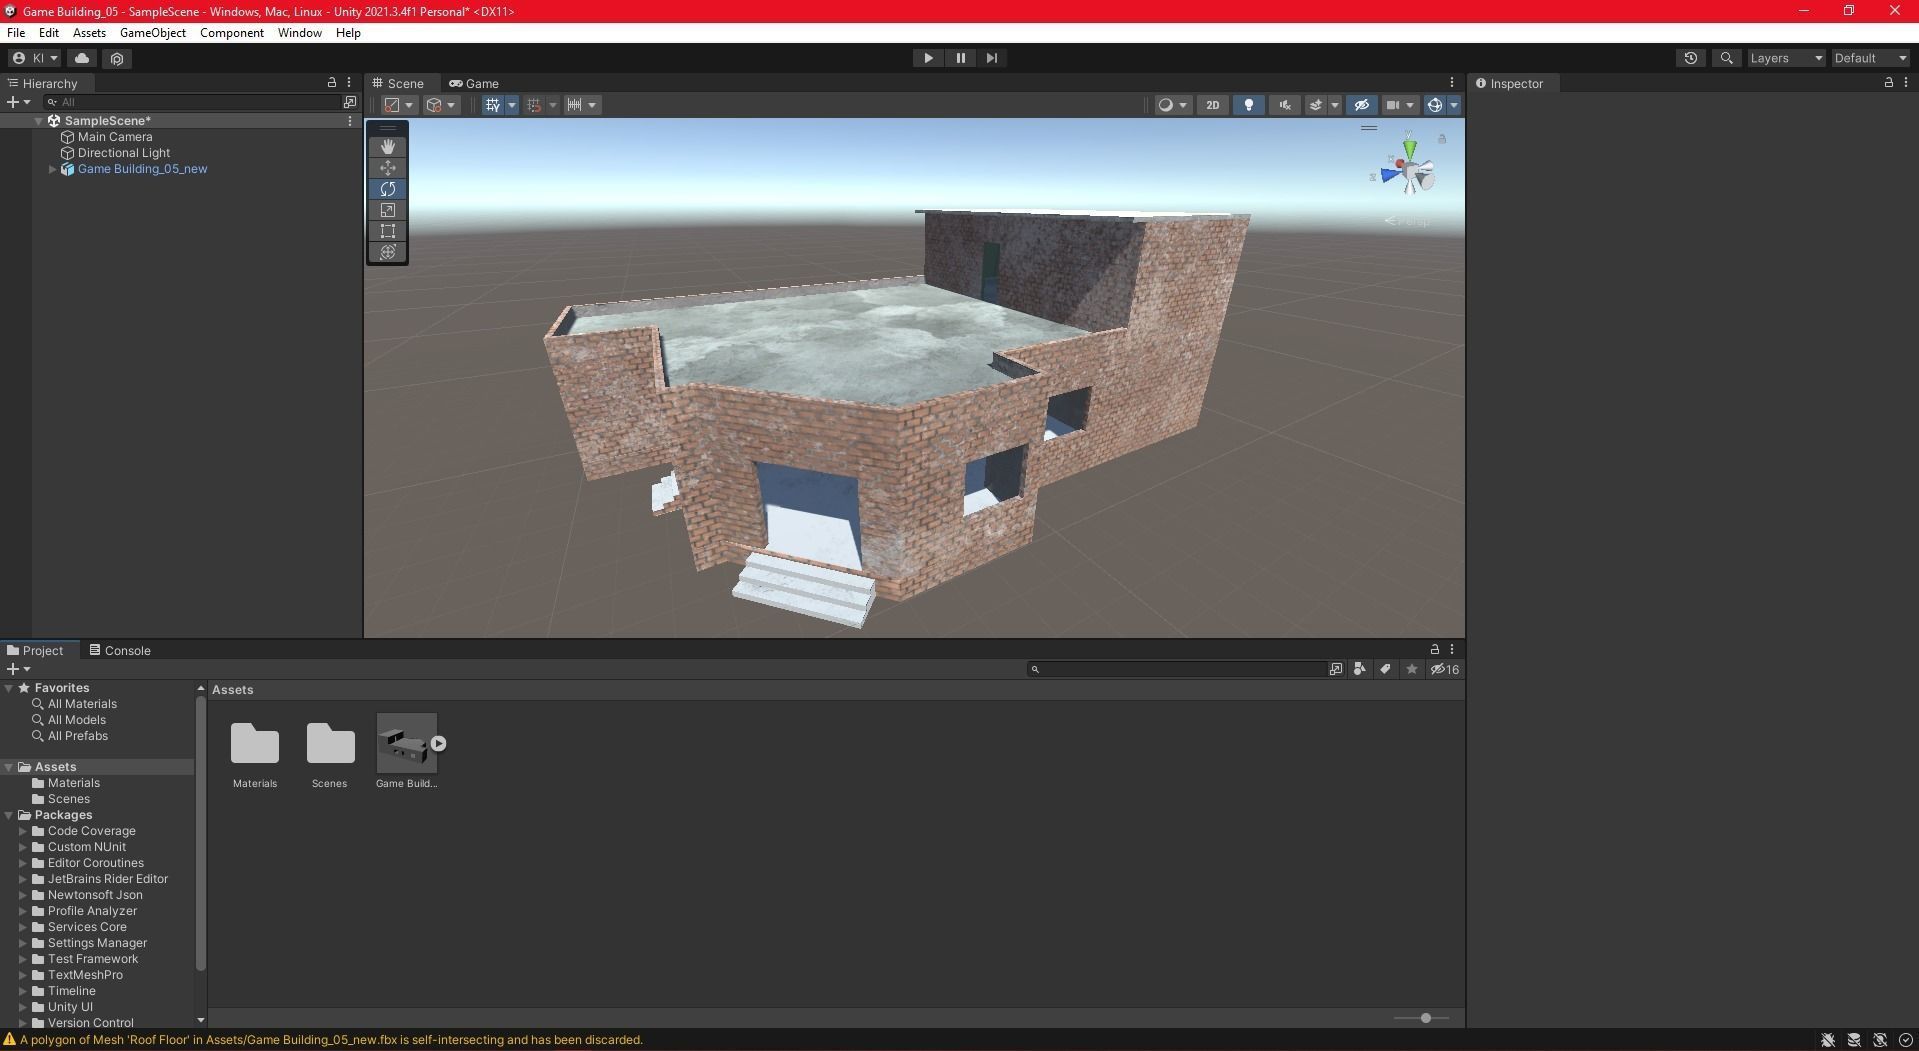The width and height of the screenshot is (1919, 1051).
Task: Toggle scene gizmo lock icon
Action: (1441, 139)
